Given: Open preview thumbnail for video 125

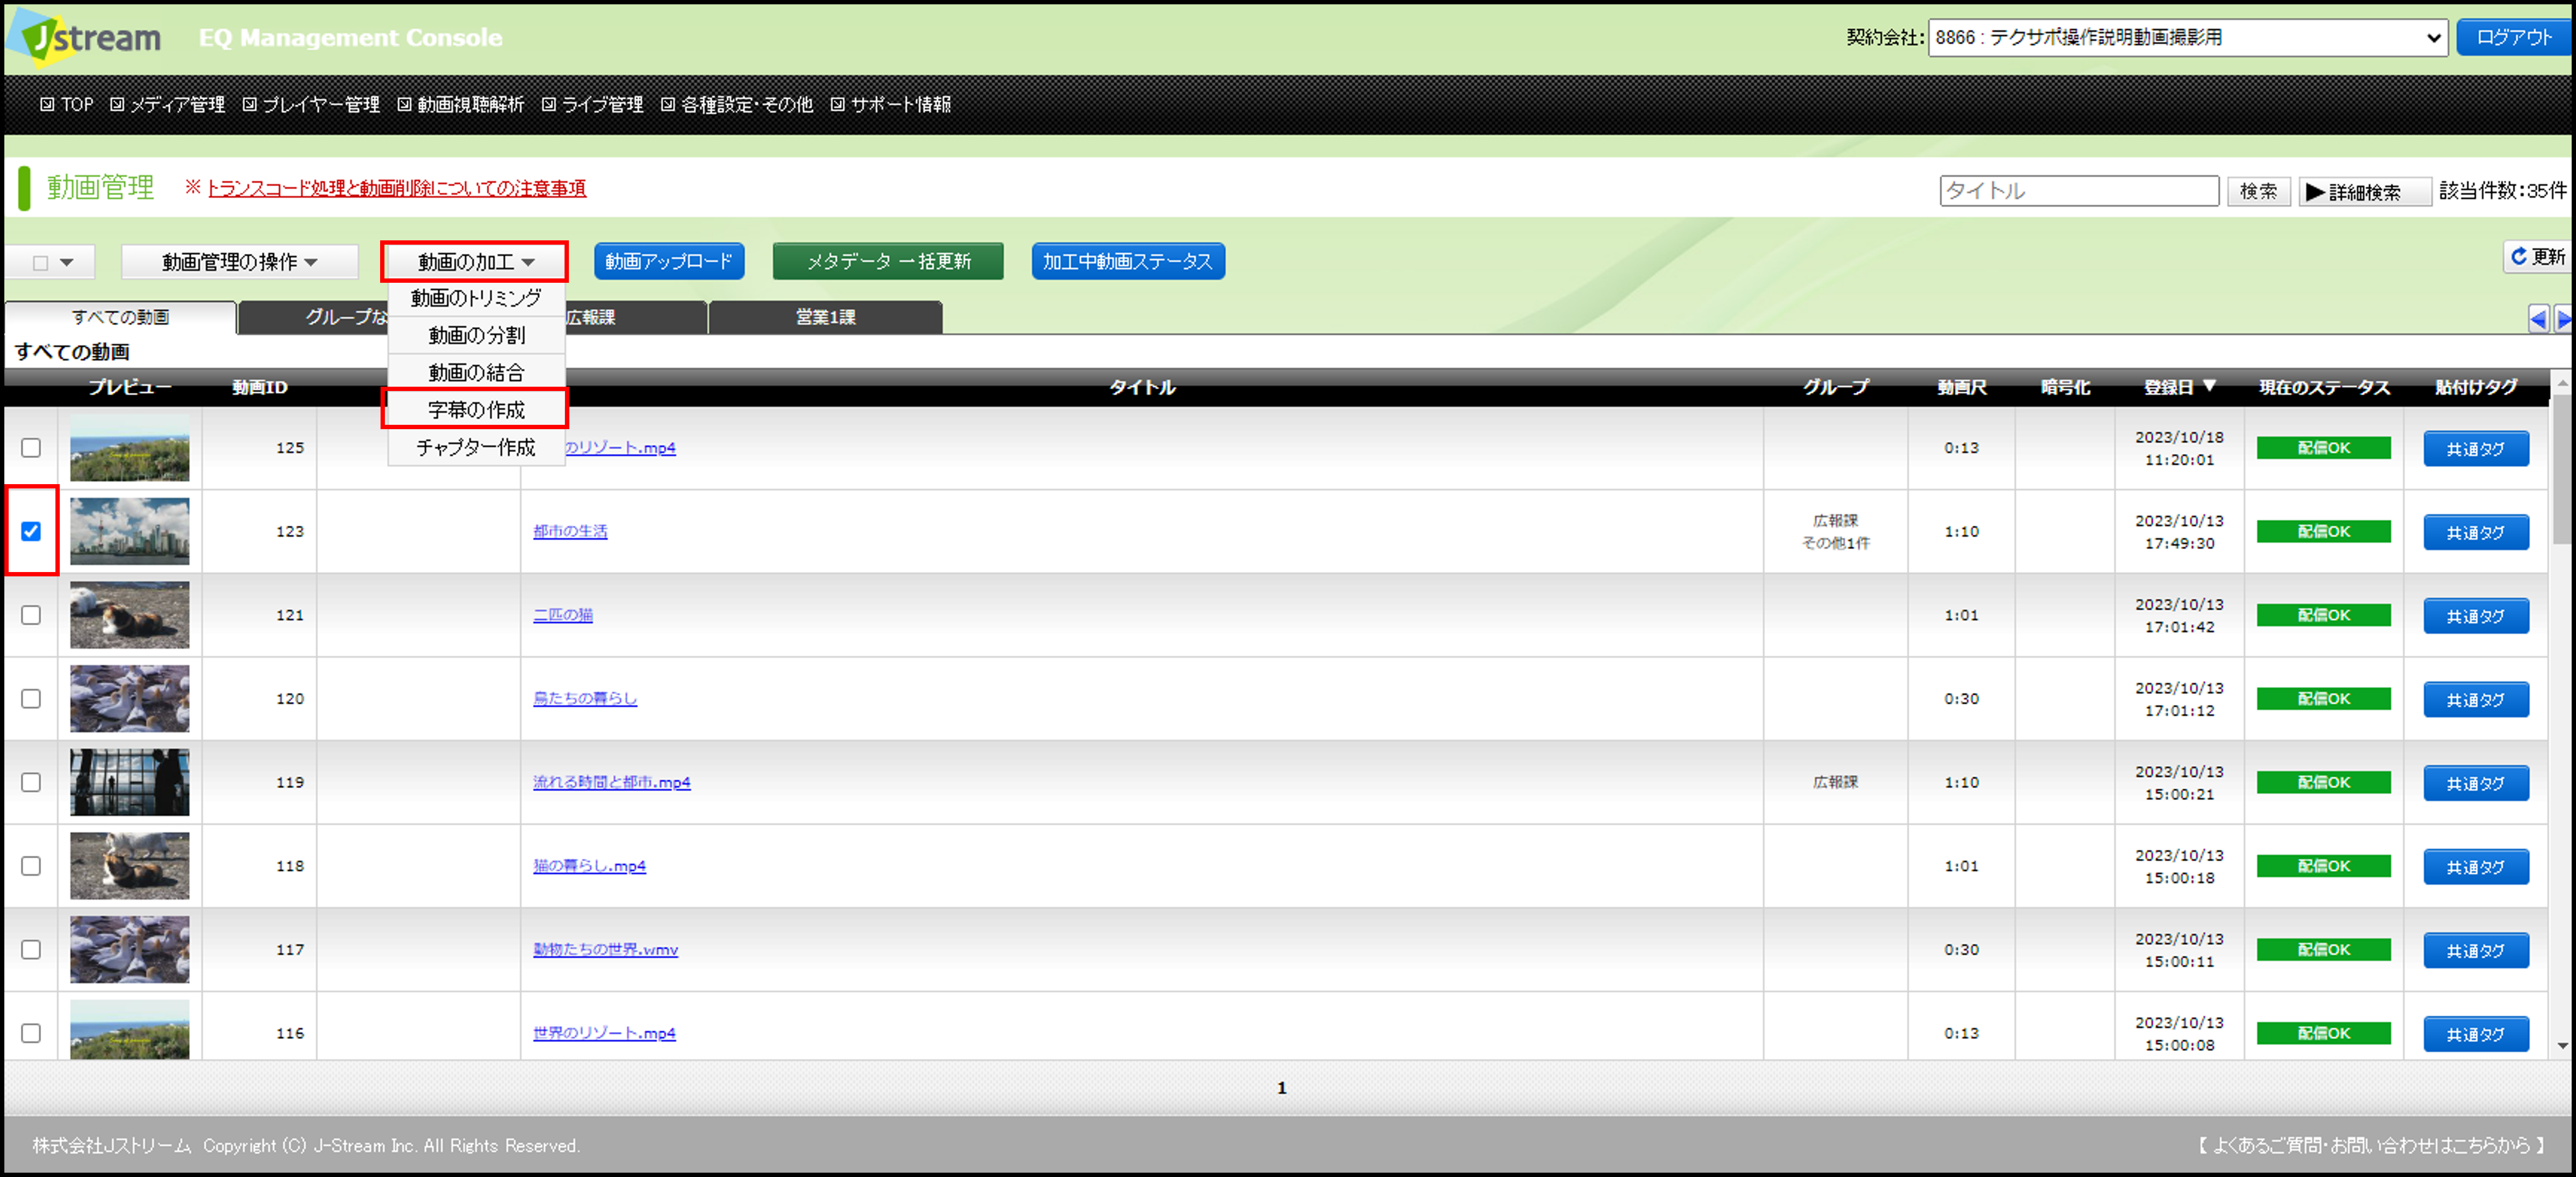Looking at the screenshot, I should (x=129, y=448).
